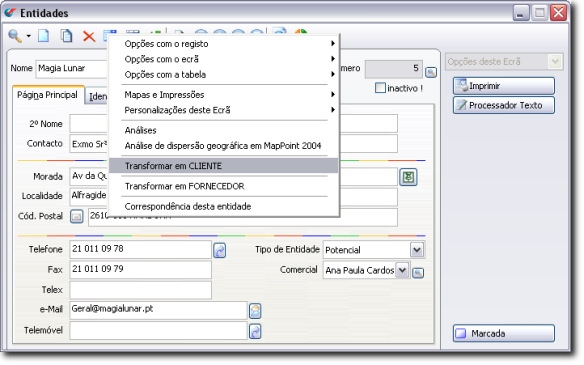Switch to Página Principal tab
The width and height of the screenshot is (584, 365).
coord(48,95)
